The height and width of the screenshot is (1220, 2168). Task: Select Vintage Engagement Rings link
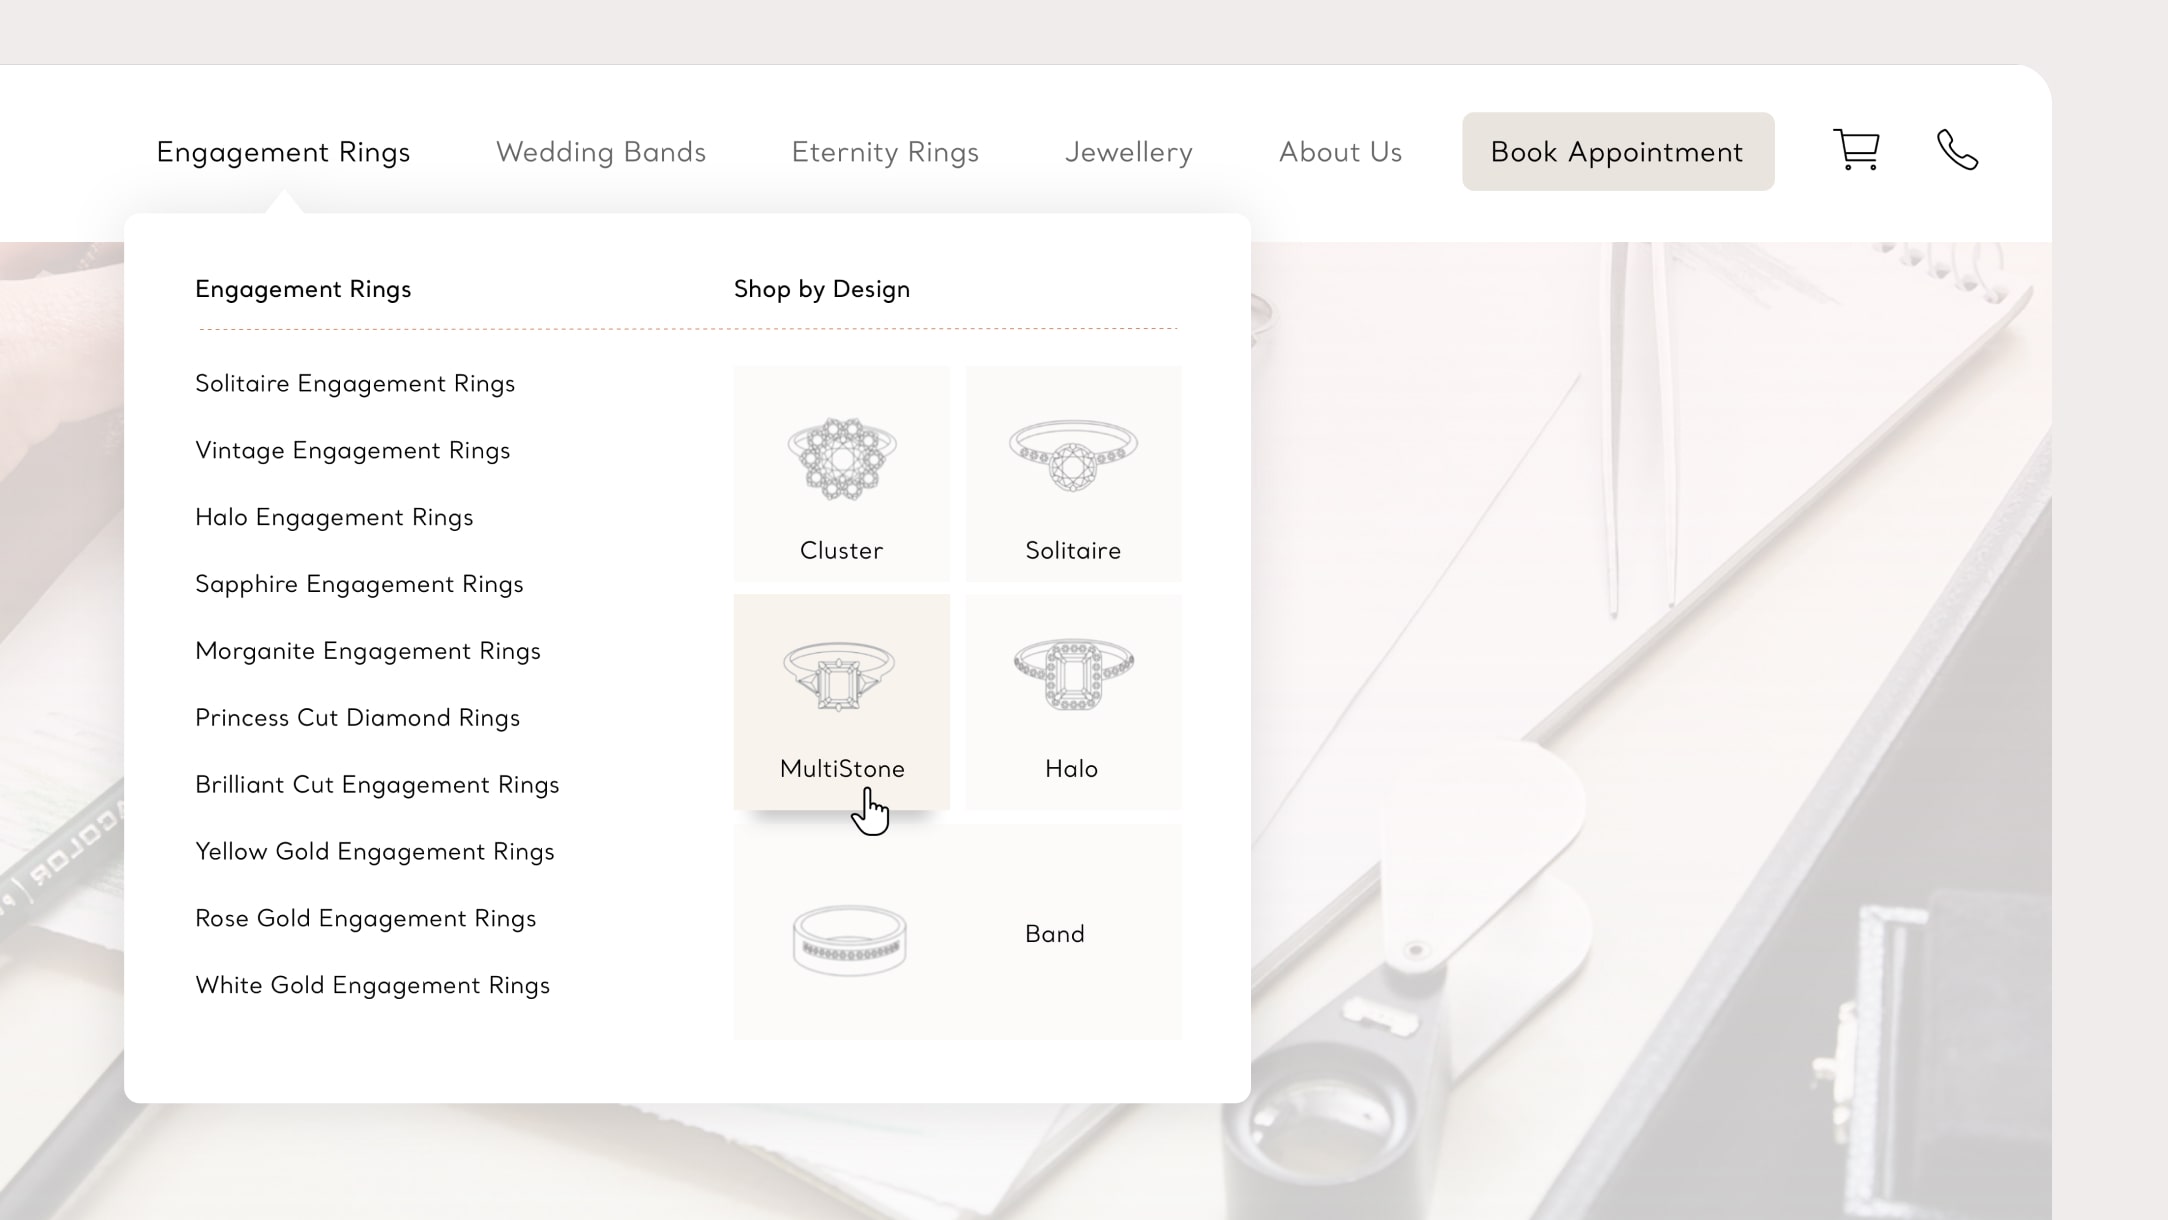[x=351, y=450]
